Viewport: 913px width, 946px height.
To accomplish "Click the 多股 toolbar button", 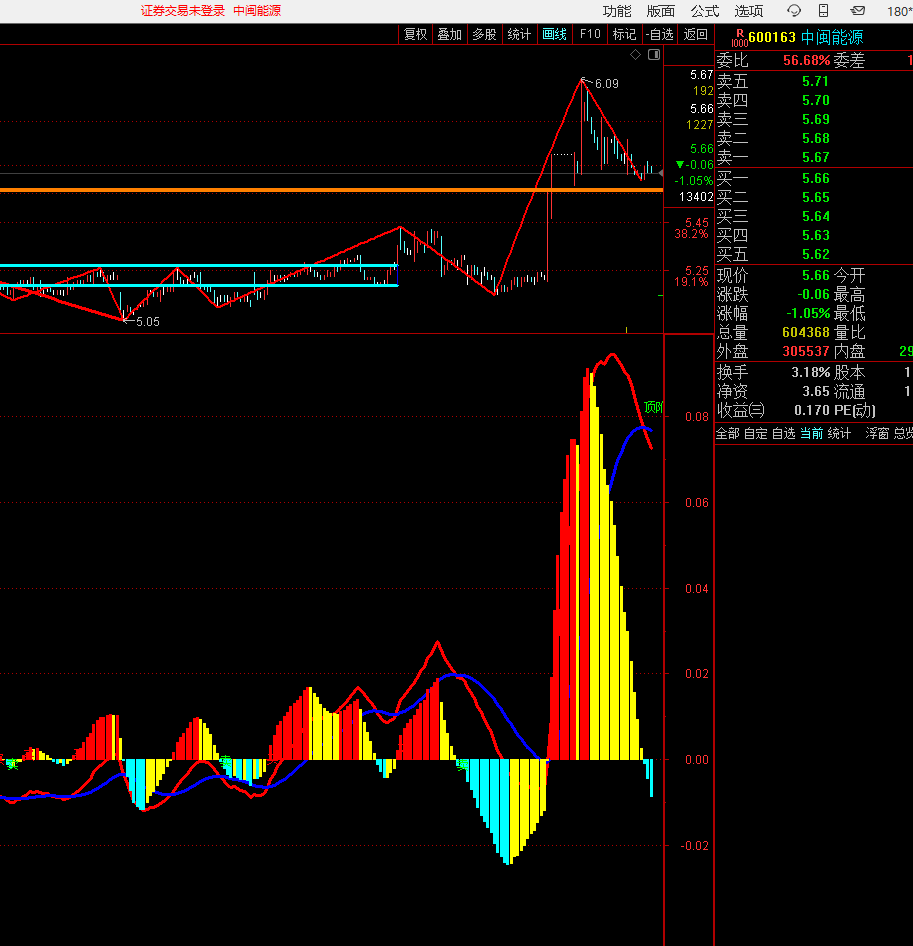I will [x=484, y=34].
